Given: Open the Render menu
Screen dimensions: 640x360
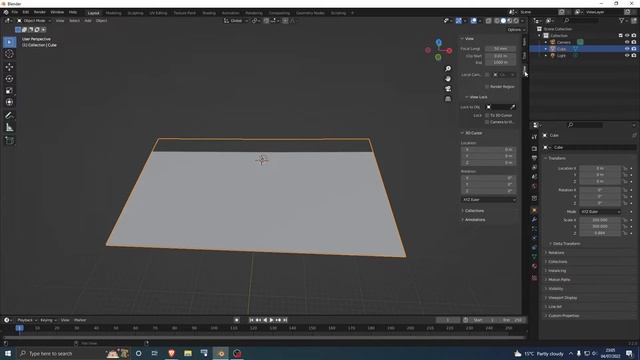Looking at the screenshot, I should tap(40, 13).
